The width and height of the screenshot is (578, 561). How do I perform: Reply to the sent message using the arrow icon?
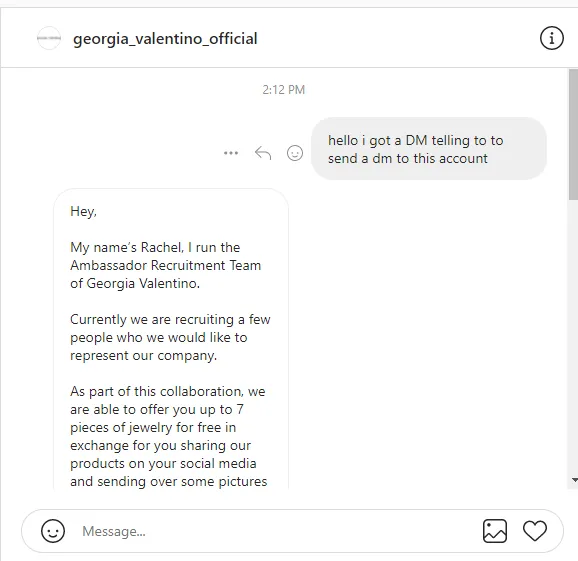point(263,153)
